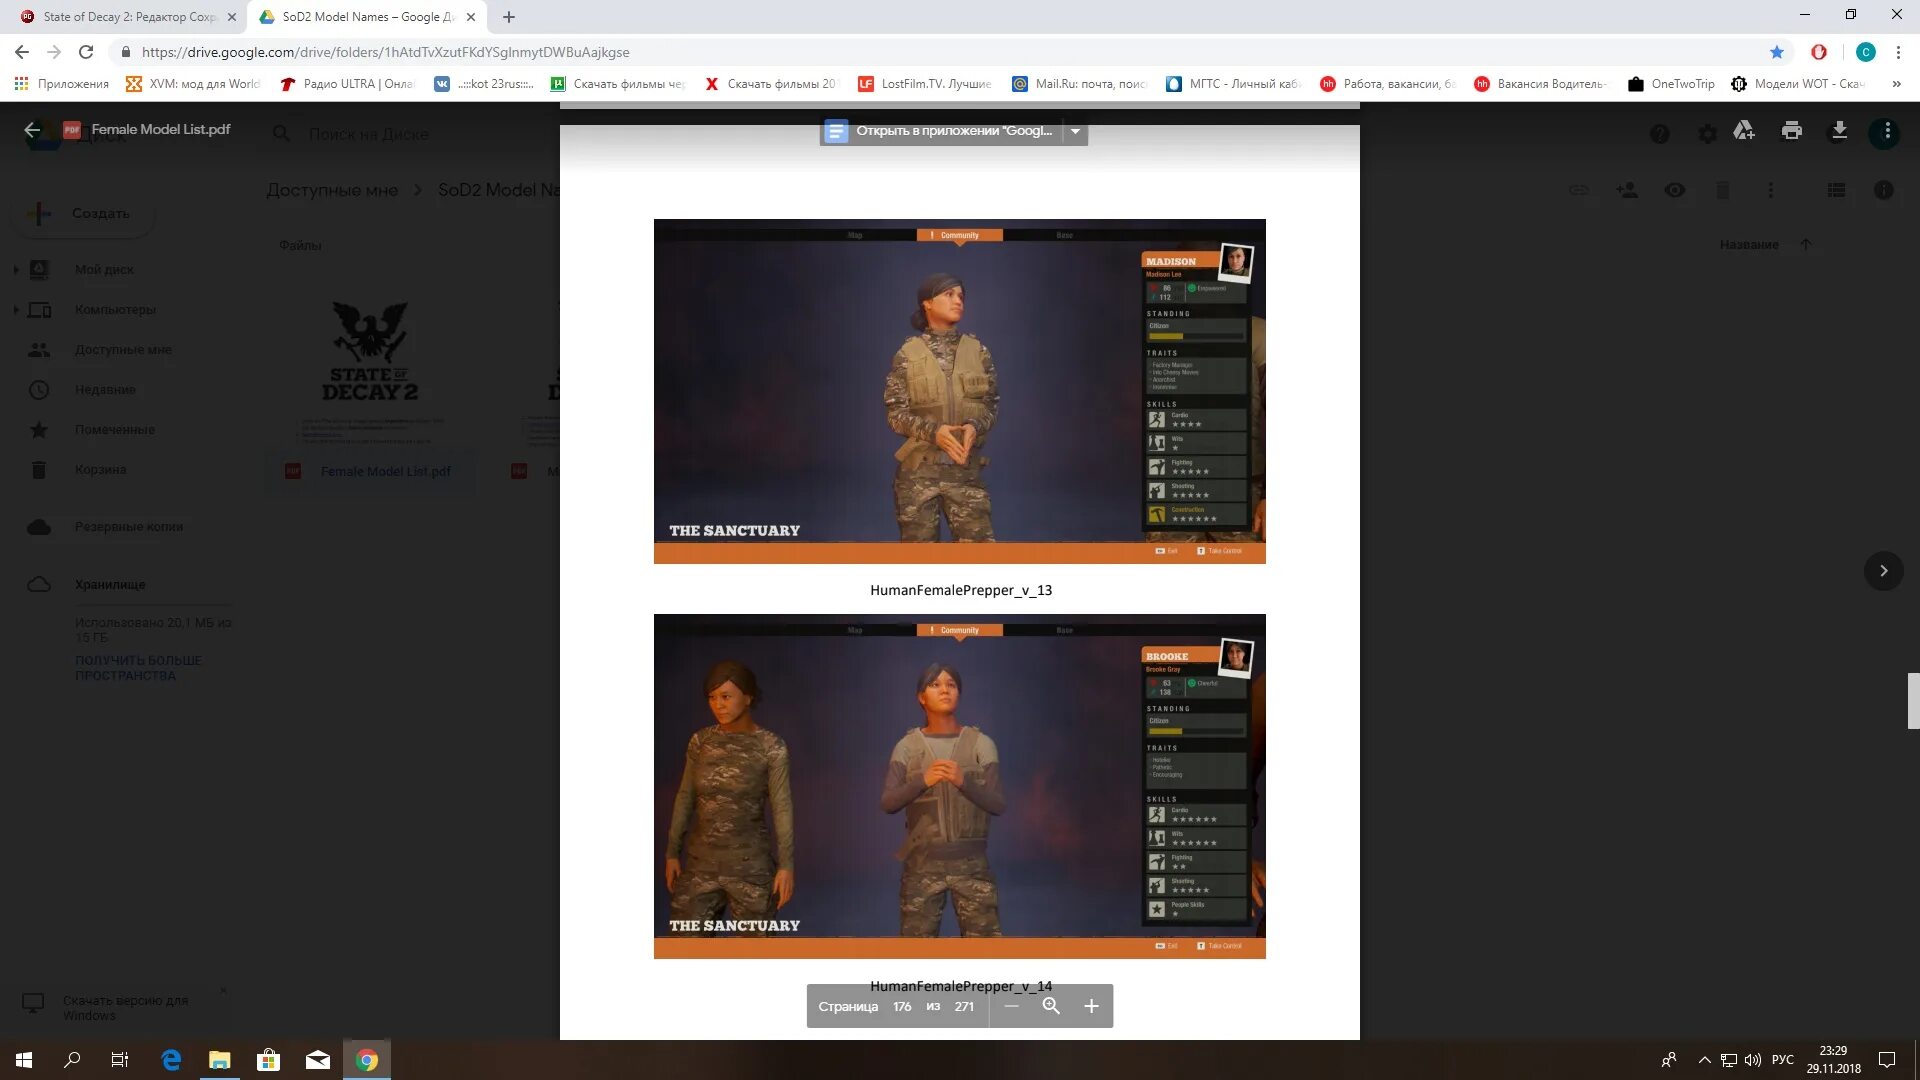Image resolution: width=1920 pixels, height=1080 pixels.
Task: Click the browser address bar URL
Action: 385,52
